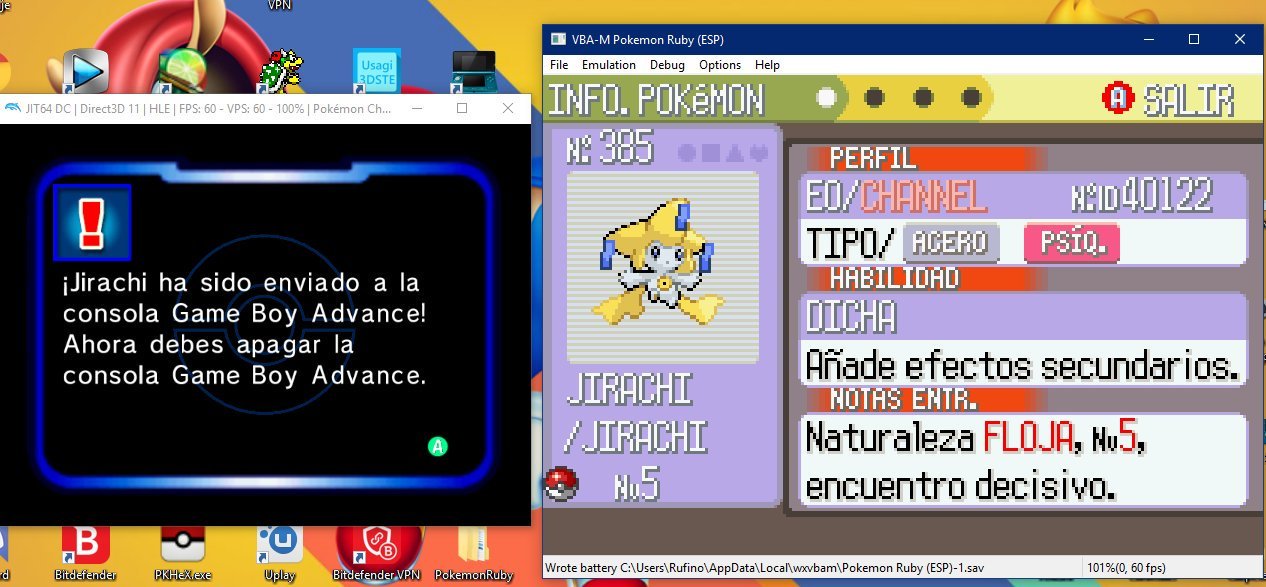
Task: Click the VBA-M window title bar icon
Action: [x=558, y=39]
